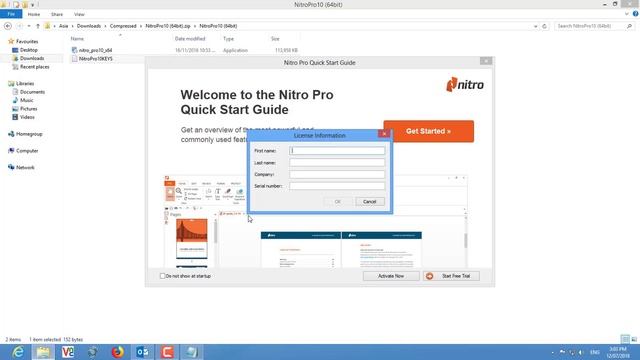
Task: Sort files by Type column
Action: [229, 39]
